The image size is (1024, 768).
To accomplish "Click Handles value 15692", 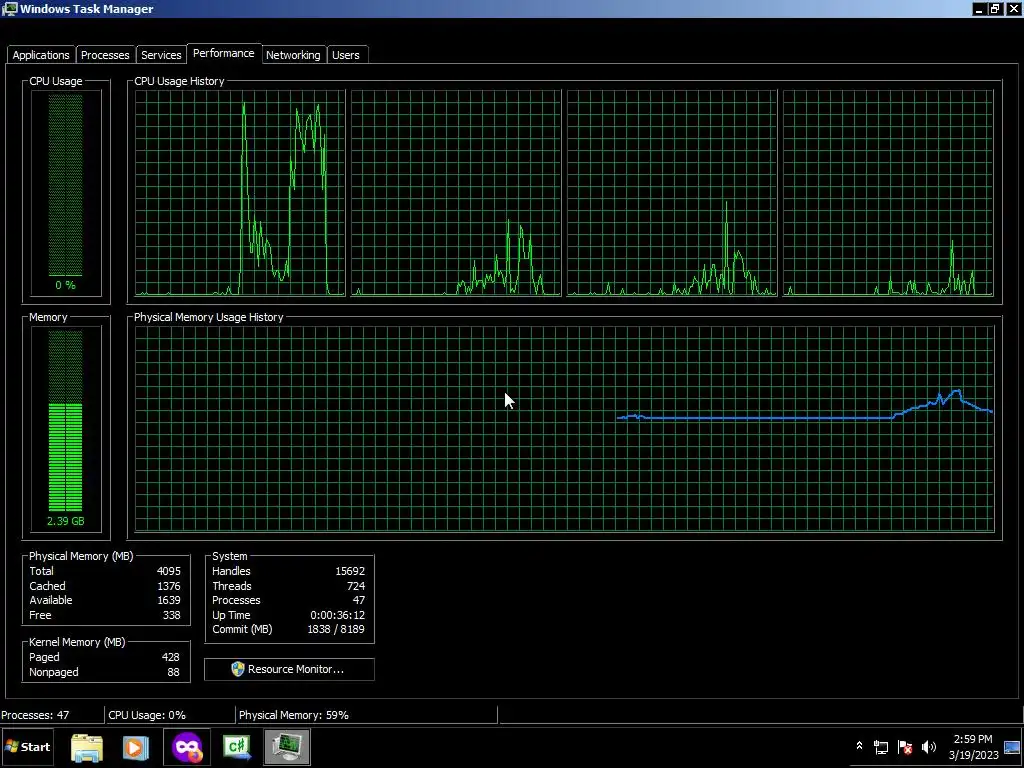I will click(350, 571).
